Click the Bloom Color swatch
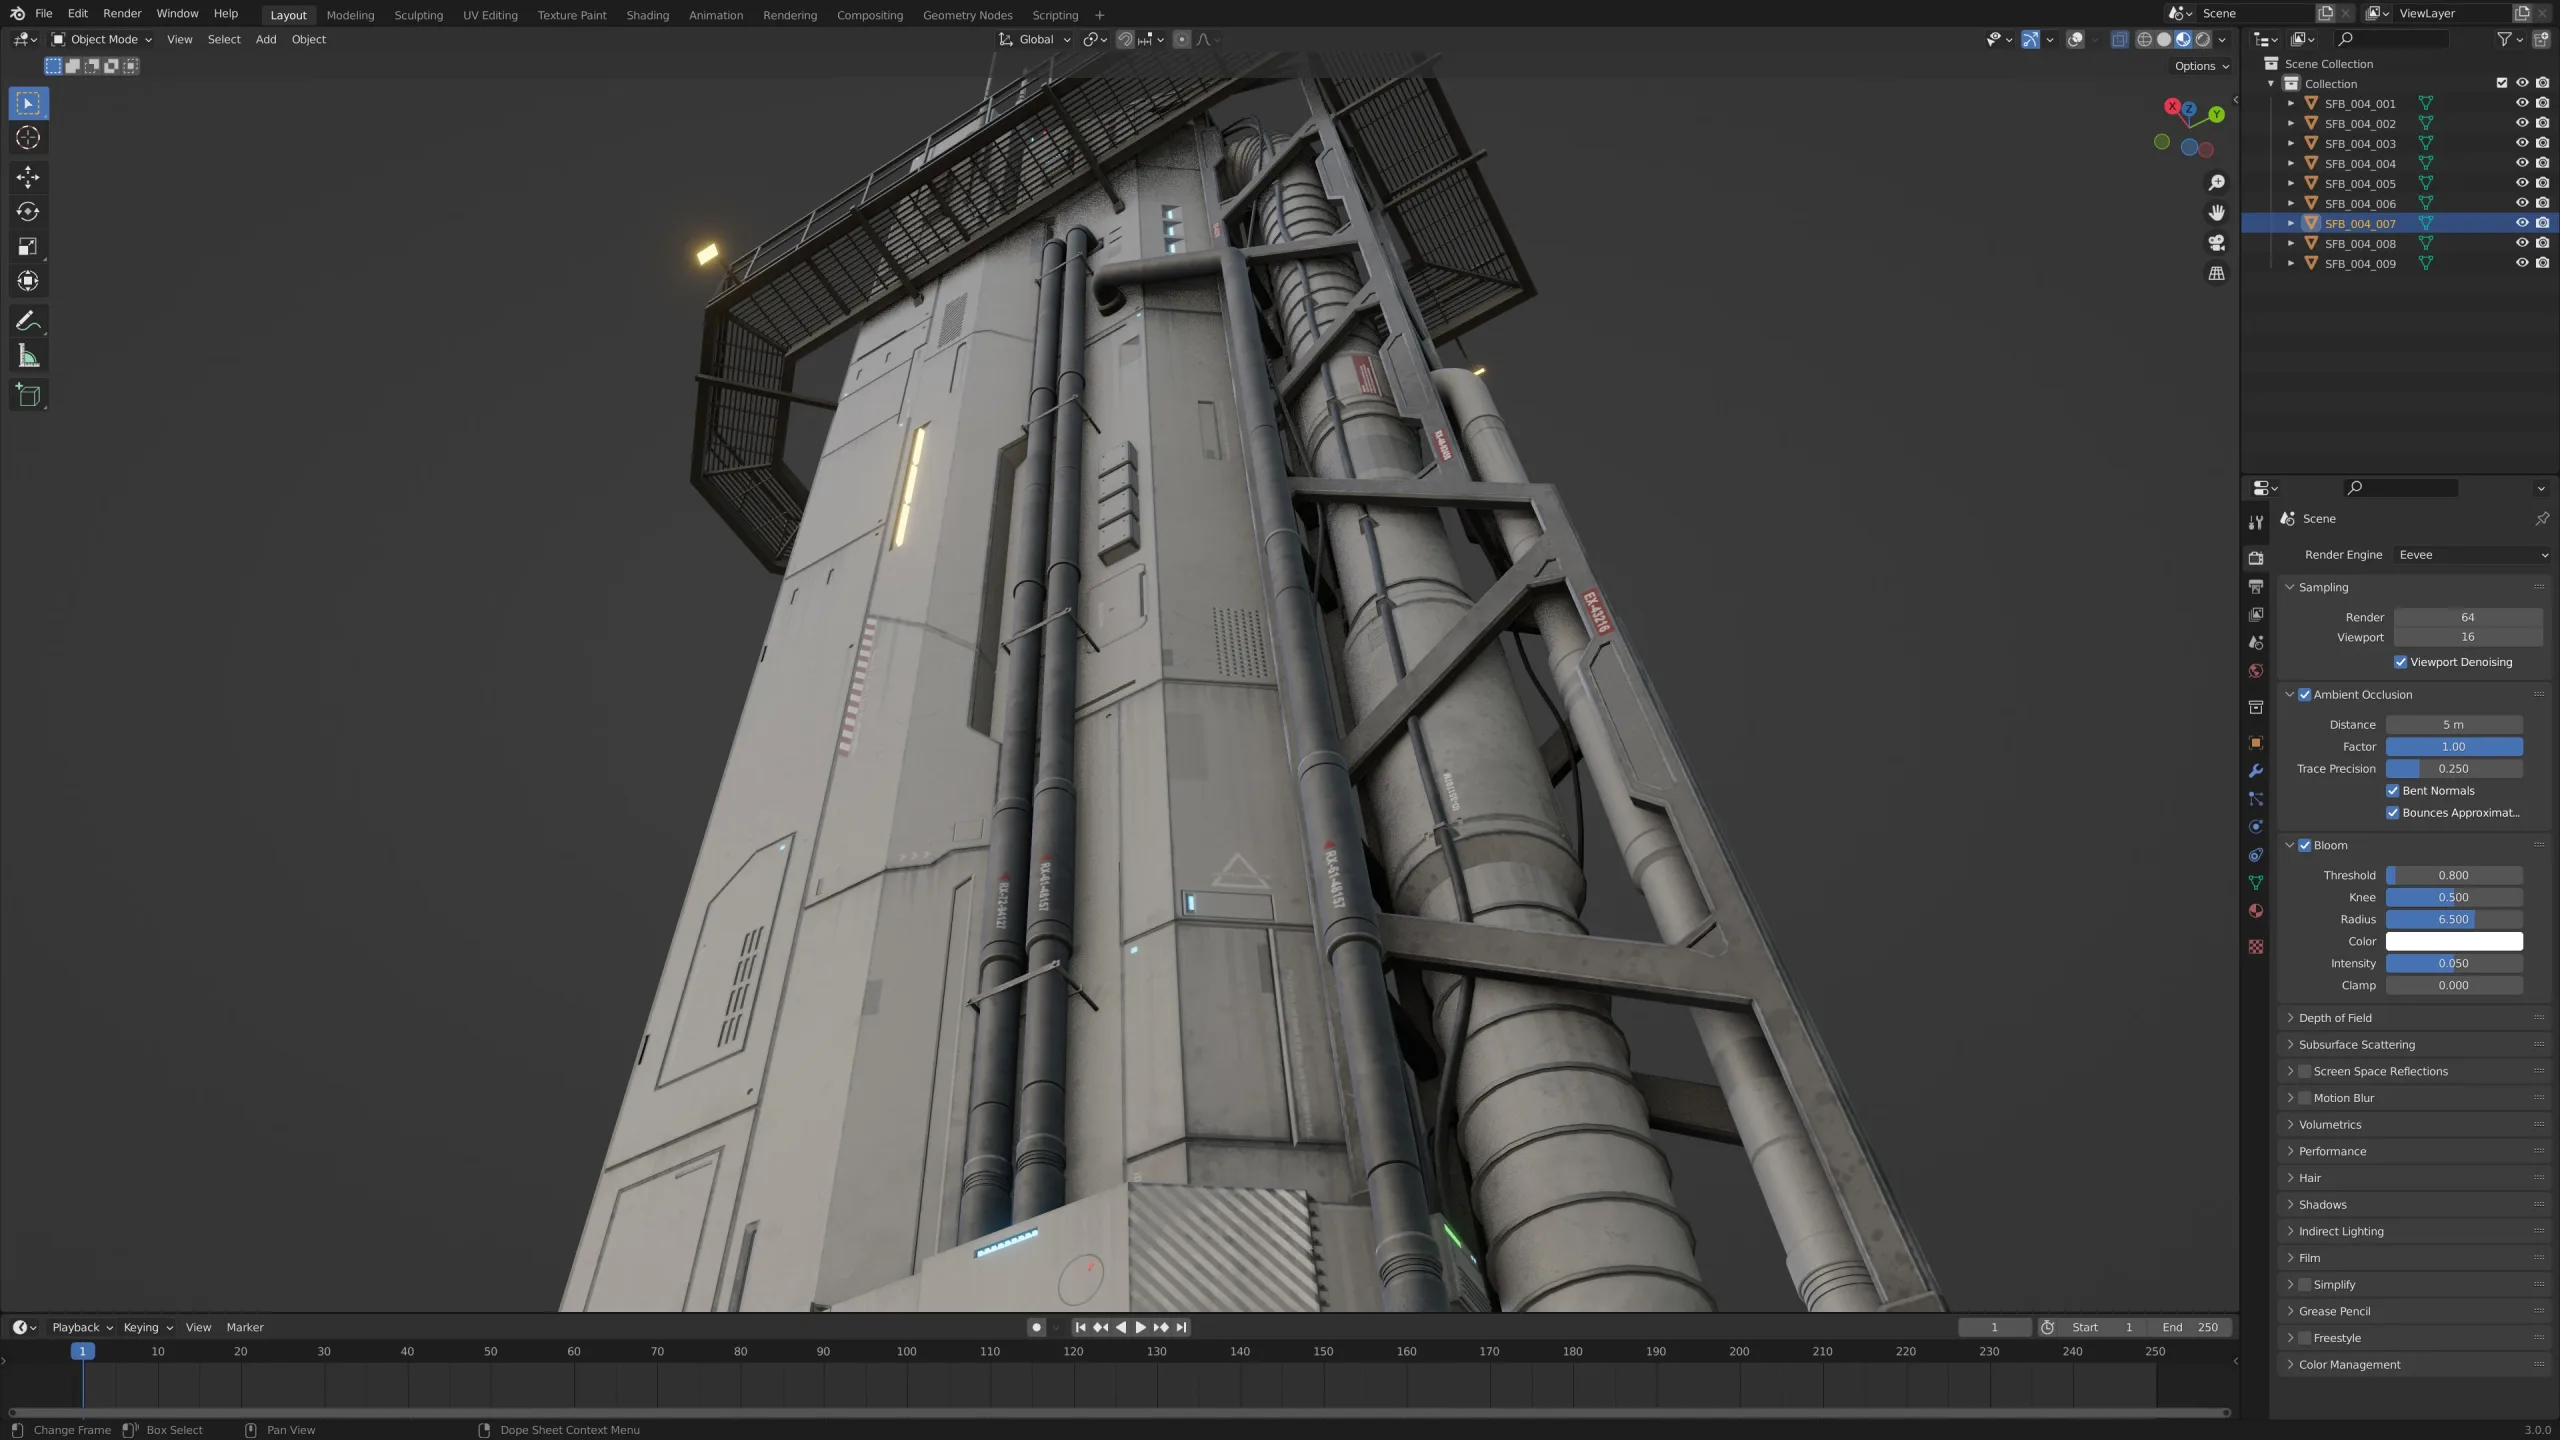Screen dimensions: 2560x1440 (x=2453, y=941)
